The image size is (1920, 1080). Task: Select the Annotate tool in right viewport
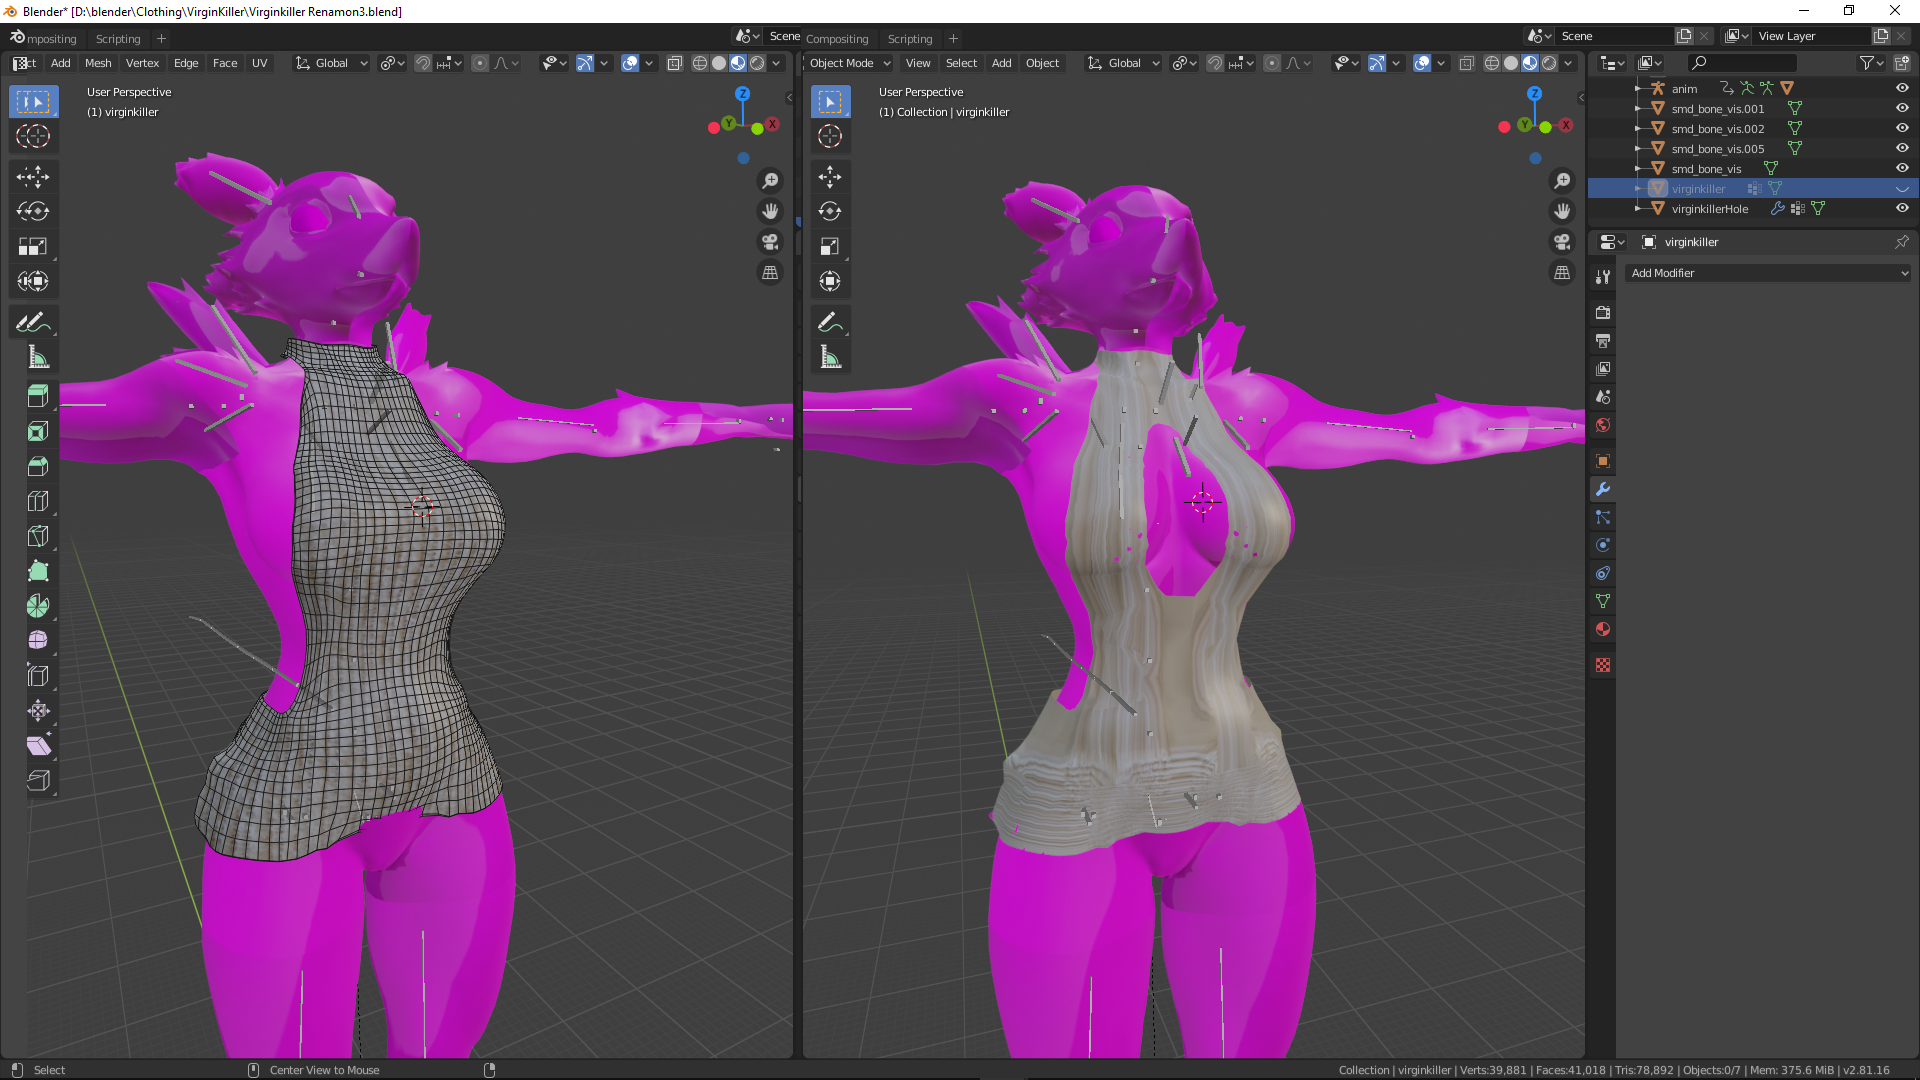pos(830,322)
